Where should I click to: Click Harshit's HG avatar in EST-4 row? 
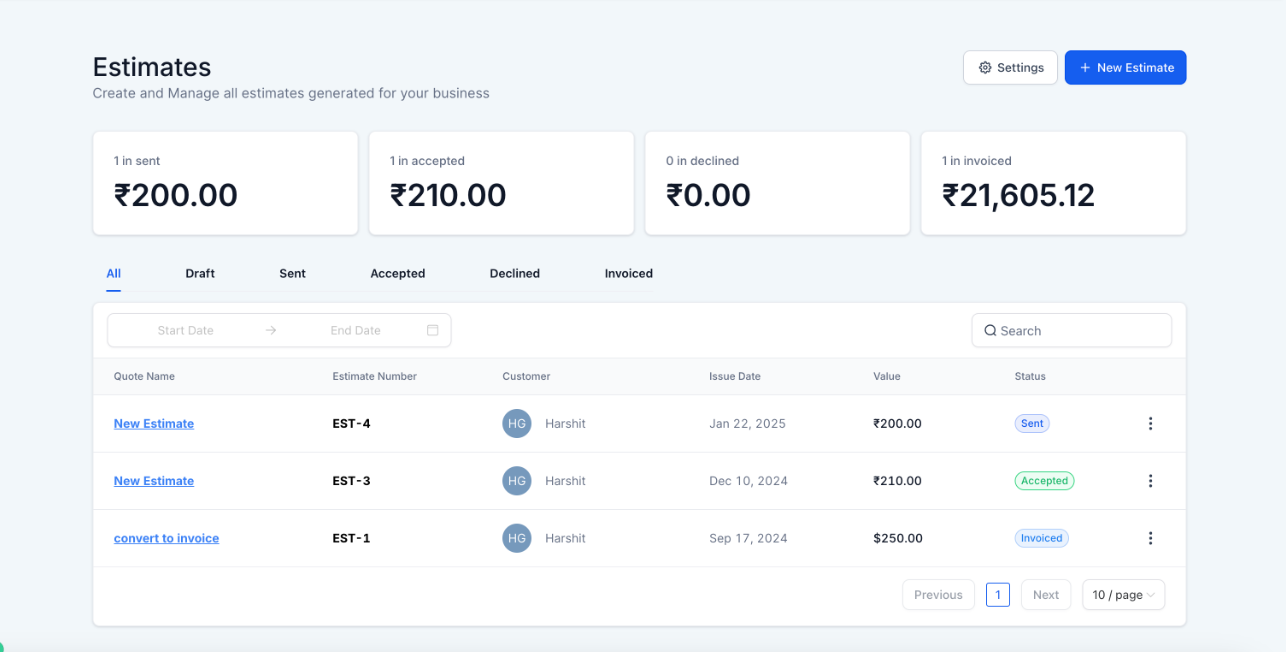click(517, 424)
